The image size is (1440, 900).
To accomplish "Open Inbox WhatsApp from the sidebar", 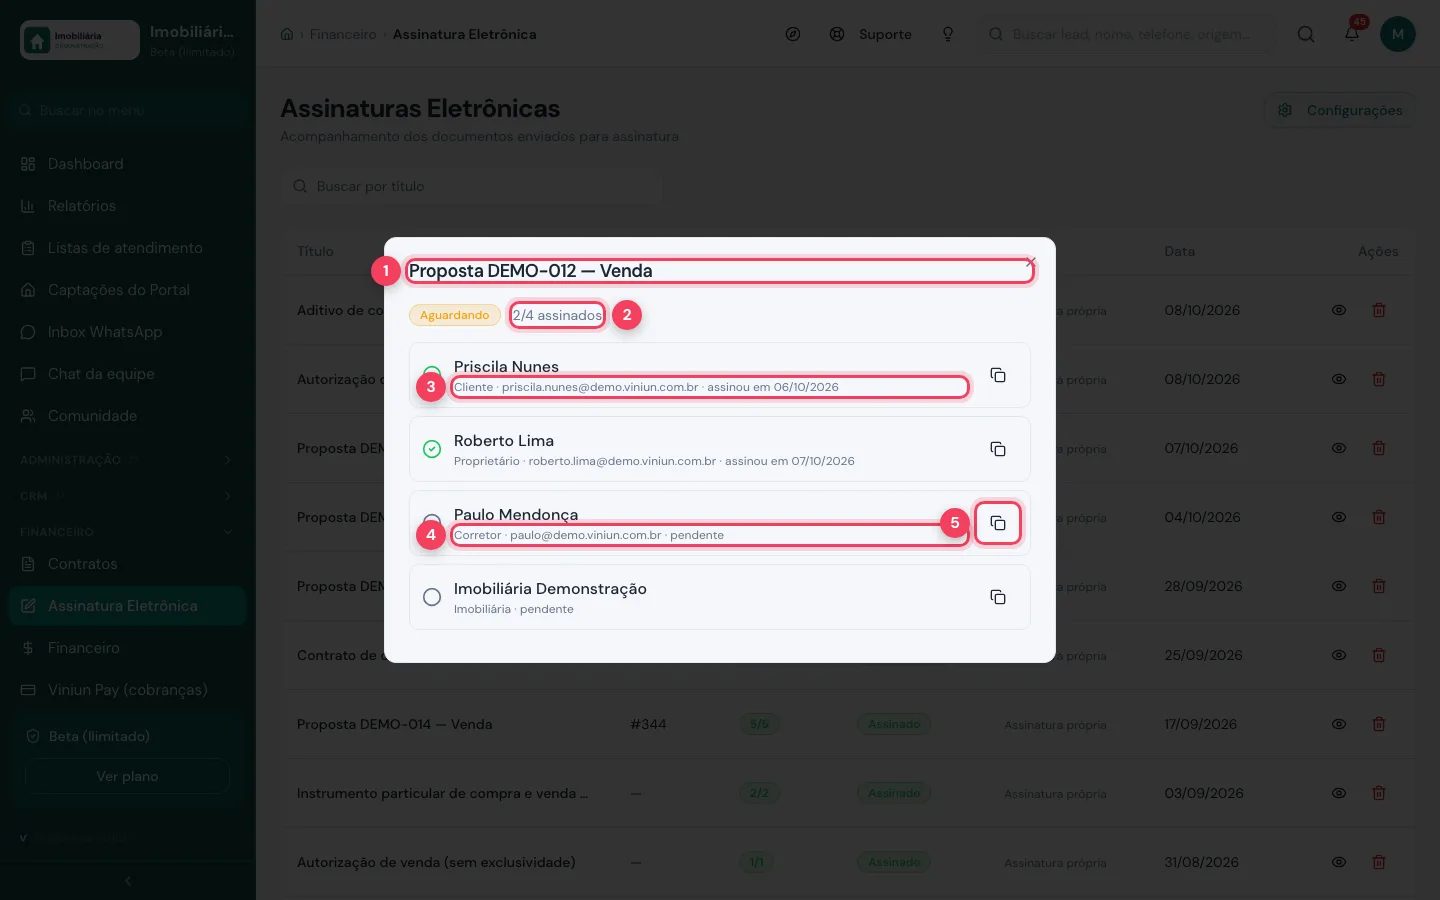I will pyautogui.click(x=127, y=332).
